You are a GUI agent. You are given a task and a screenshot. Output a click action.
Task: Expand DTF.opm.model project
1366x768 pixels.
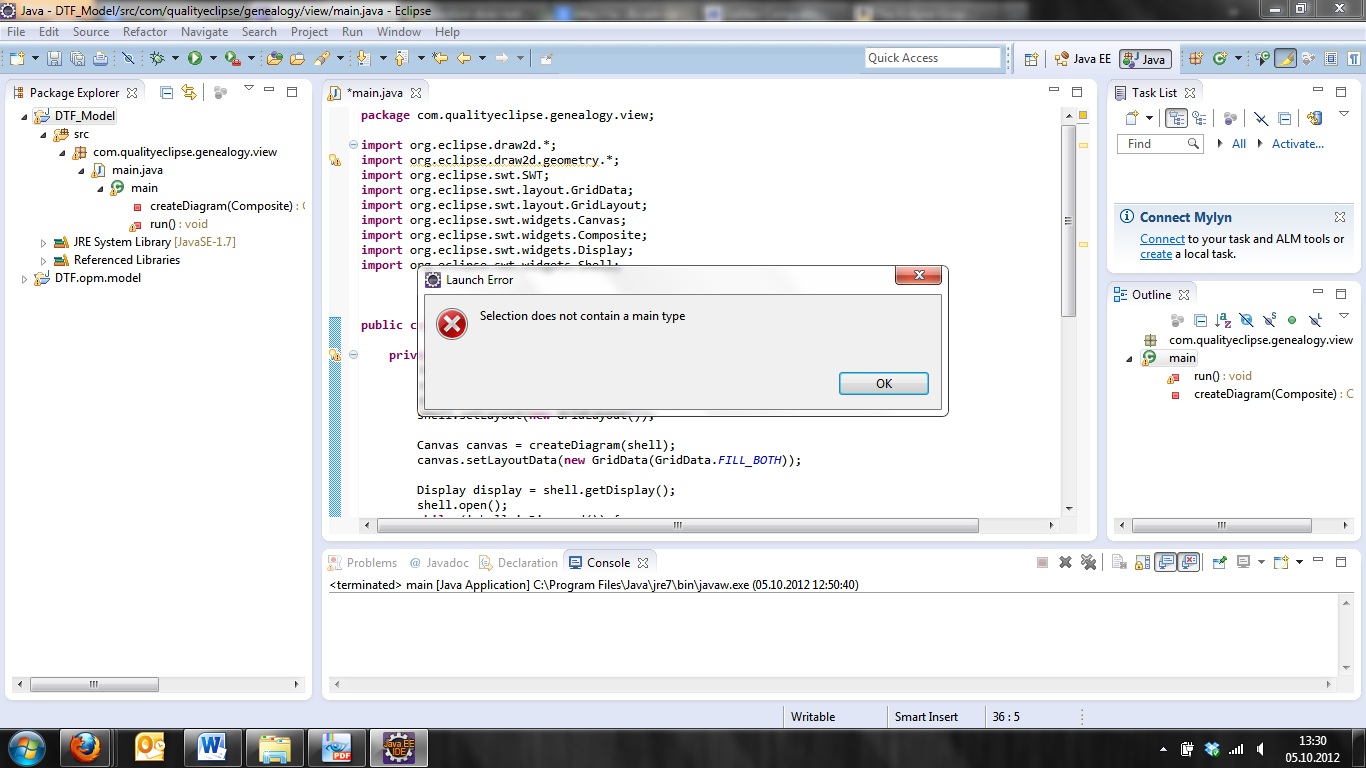25,278
